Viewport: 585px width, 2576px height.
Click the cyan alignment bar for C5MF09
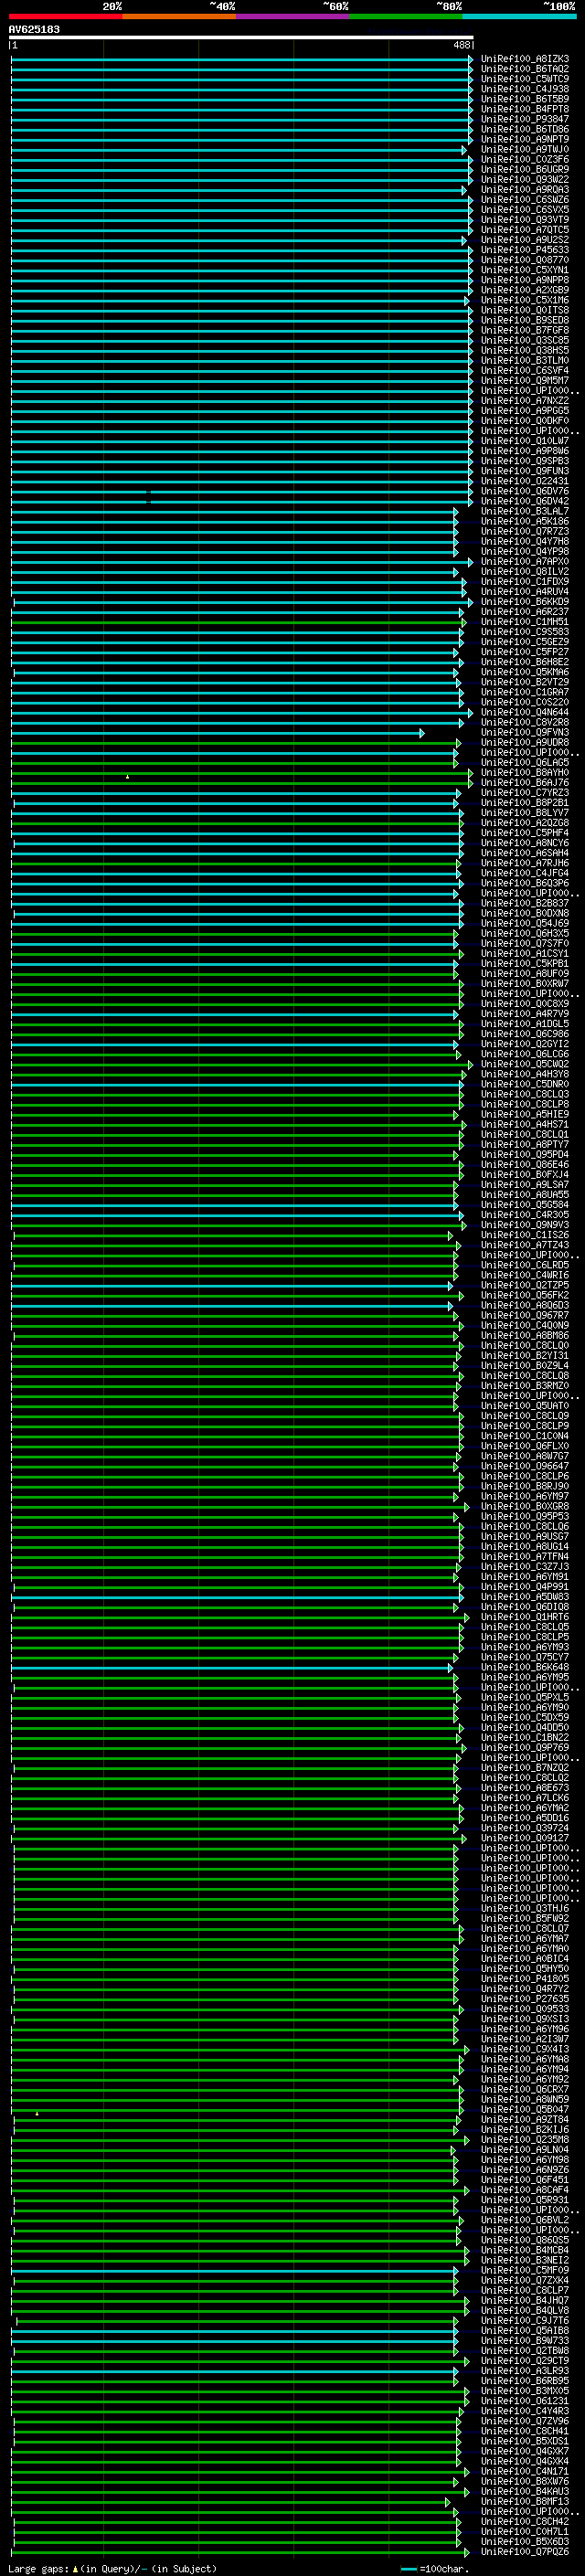[x=234, y=2270]
